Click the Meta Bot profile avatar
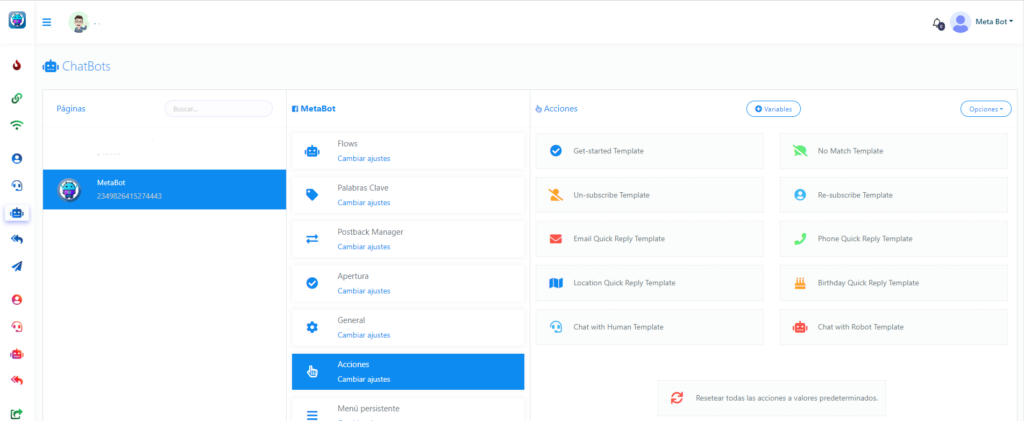1024x421 pixels. pyautogui.click(x=960, y=22)
